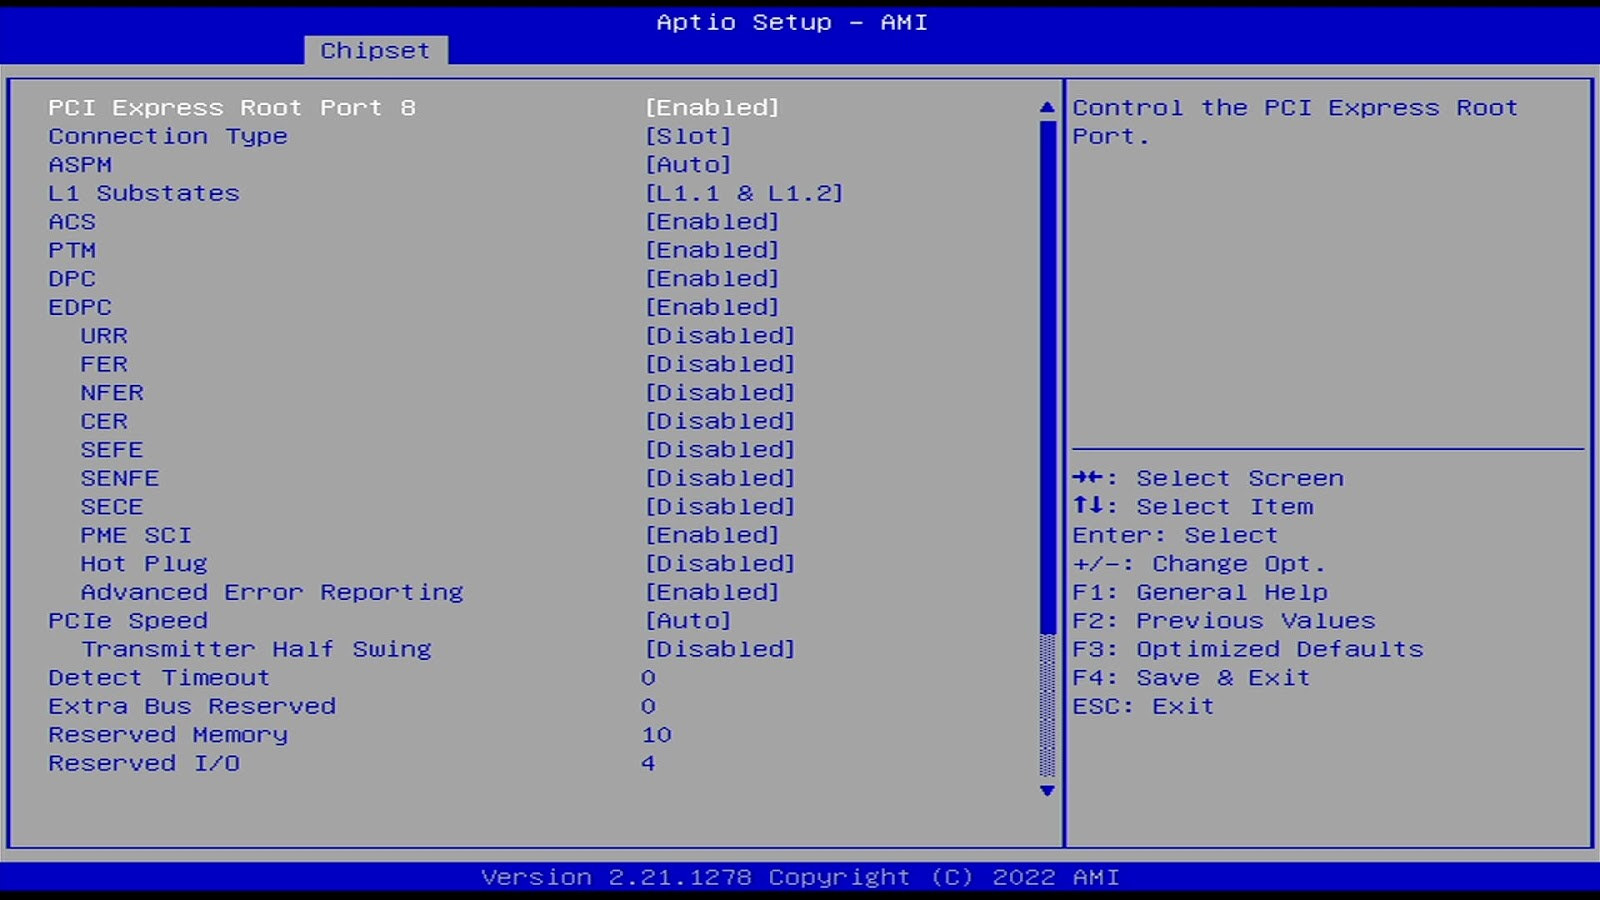Change Advanced Error Reporting [Enabled] value
Screen dimensions: 1600x900
coord(712,592)
